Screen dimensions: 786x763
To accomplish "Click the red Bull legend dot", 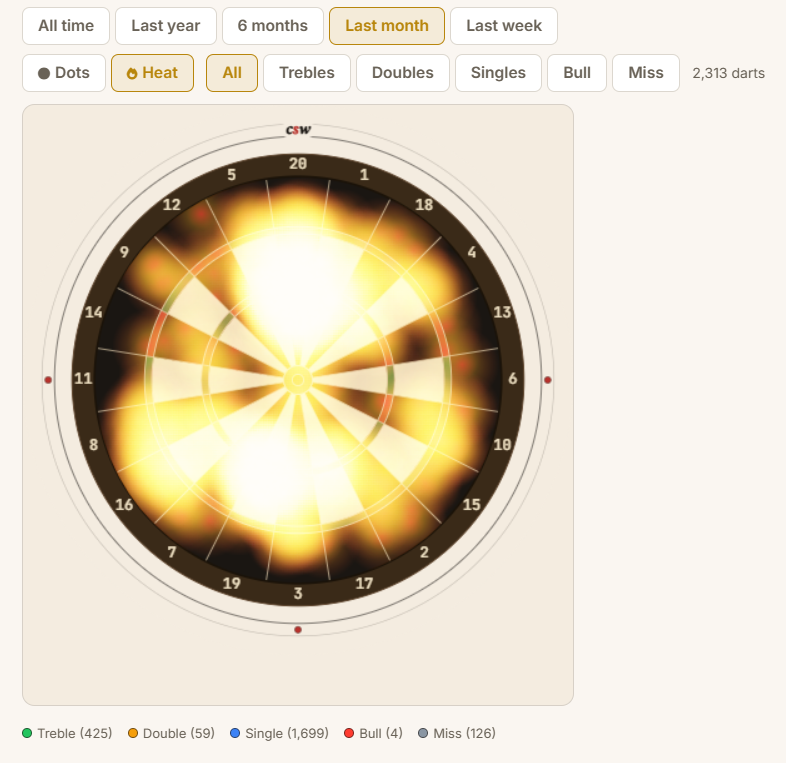I will (349, 733).
